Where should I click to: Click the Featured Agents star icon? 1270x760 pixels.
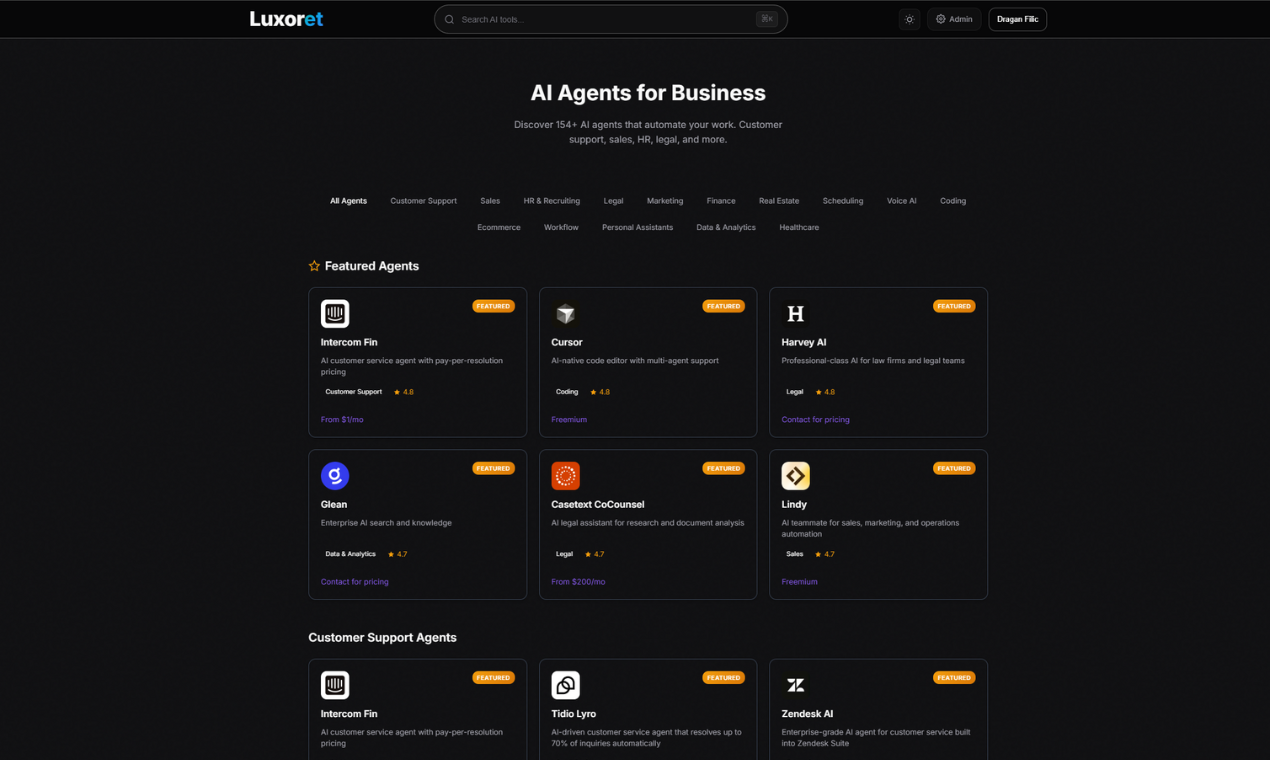314,266
